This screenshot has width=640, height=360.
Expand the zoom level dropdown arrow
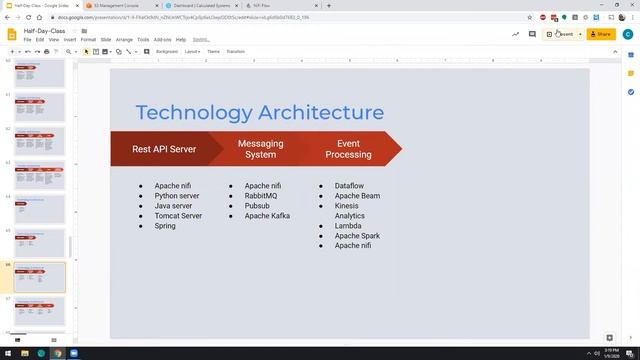(76, 52)
